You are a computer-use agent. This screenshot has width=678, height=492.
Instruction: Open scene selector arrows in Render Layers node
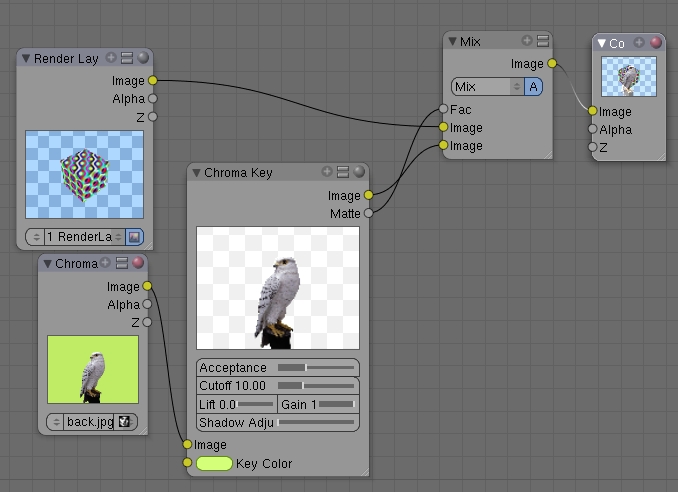[36, 237]
